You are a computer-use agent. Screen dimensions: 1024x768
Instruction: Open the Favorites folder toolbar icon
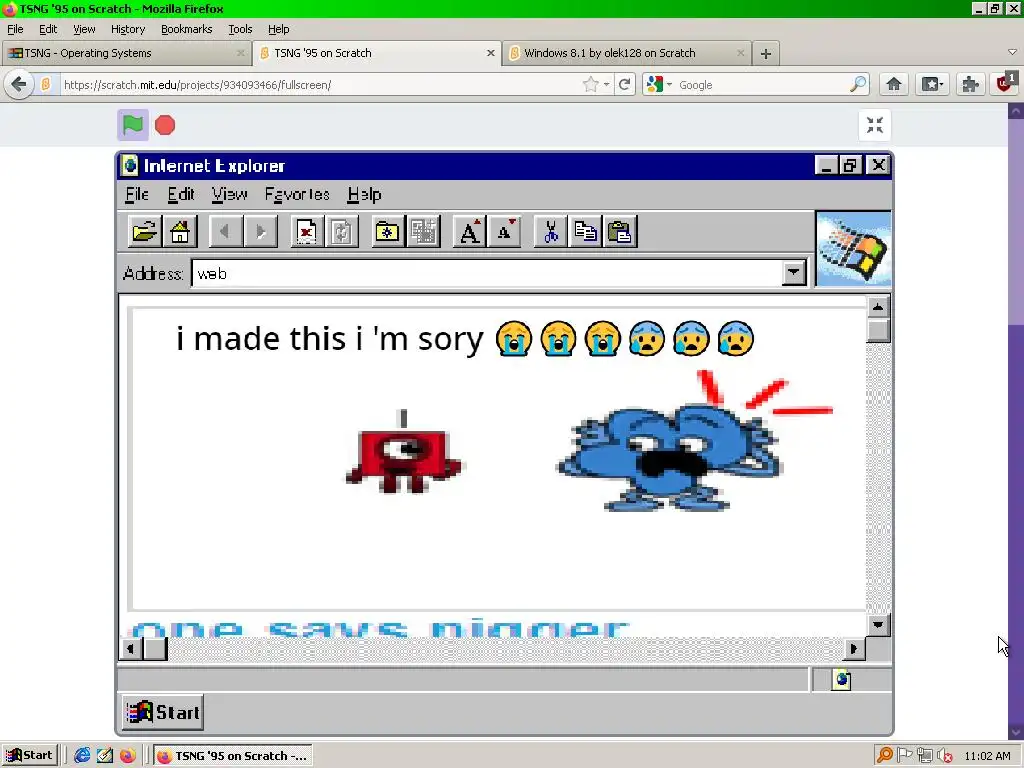tap(387, 231)
